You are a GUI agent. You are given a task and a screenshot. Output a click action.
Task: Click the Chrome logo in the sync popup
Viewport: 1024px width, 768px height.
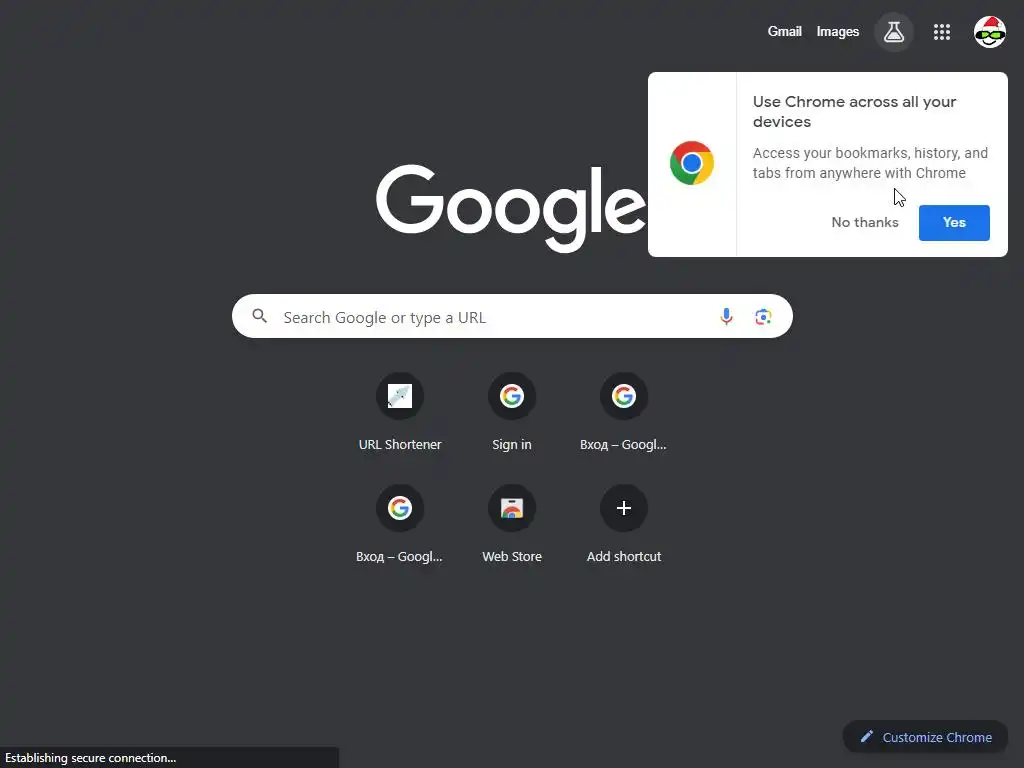click(692, 163)
